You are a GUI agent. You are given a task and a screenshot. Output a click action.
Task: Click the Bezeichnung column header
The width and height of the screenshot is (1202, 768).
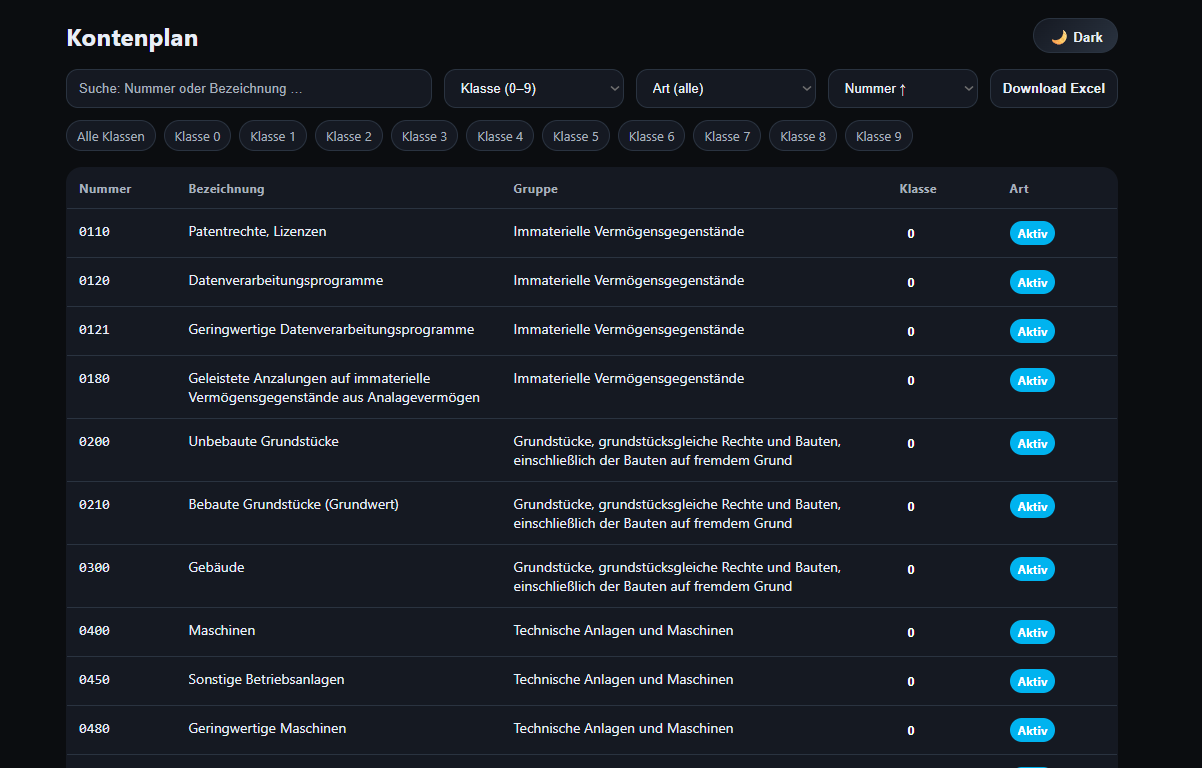click(226, 189)
